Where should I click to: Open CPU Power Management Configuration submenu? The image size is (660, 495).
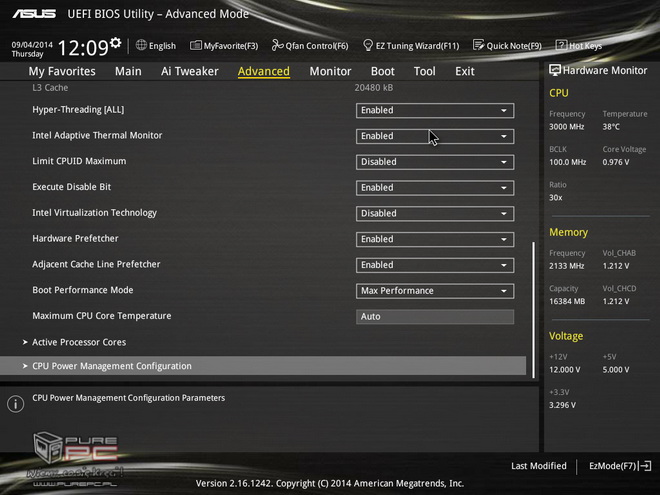[263, 366]
